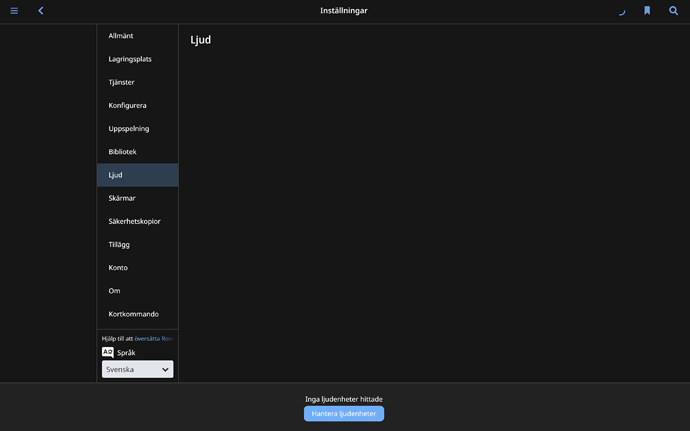Open search with the magnifier icon
The height and width of the screenshot is (431, 690).
(673, 11)
